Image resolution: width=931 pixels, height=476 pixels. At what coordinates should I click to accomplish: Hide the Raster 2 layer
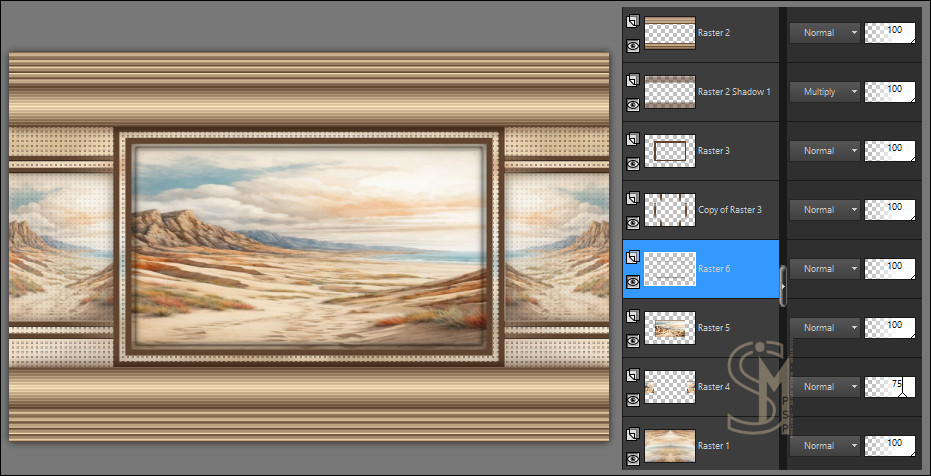point(631,45)
